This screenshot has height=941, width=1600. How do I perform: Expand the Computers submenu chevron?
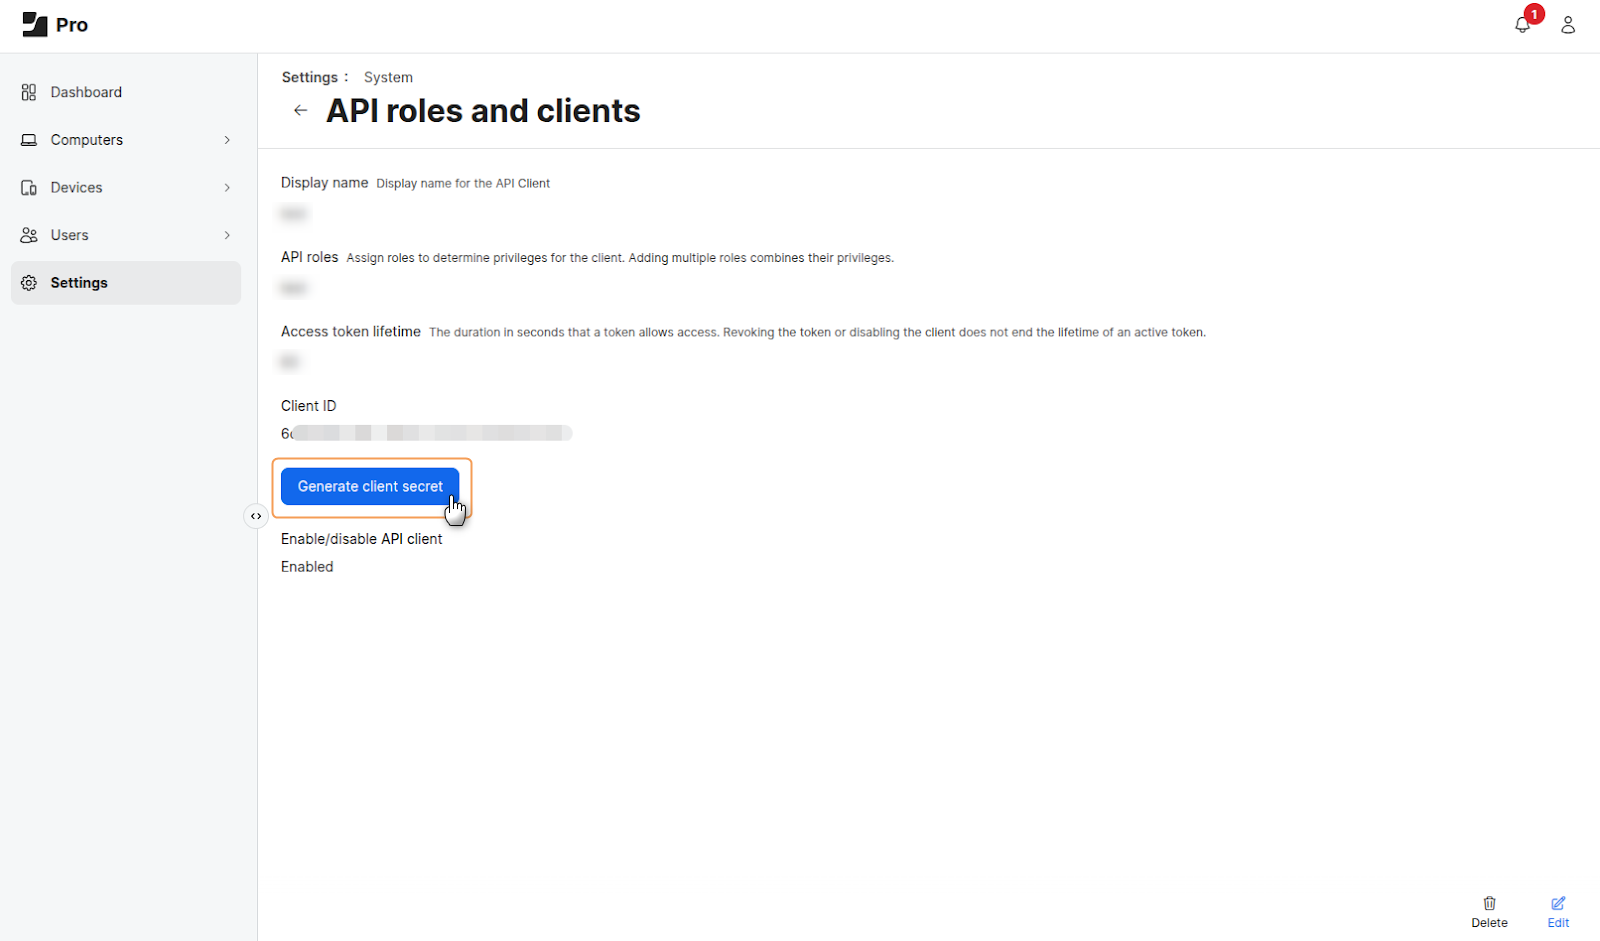point(227,140)
